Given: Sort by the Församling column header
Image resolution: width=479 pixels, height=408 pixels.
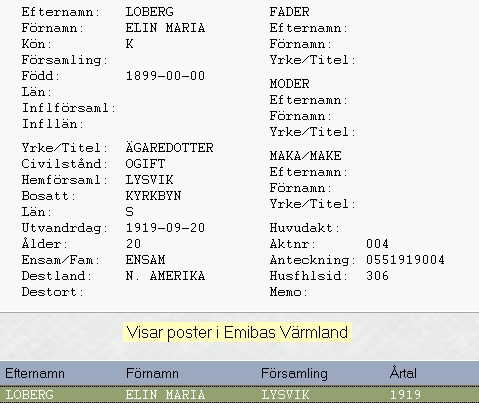Looking at the screenshot, I should point(294,374).
